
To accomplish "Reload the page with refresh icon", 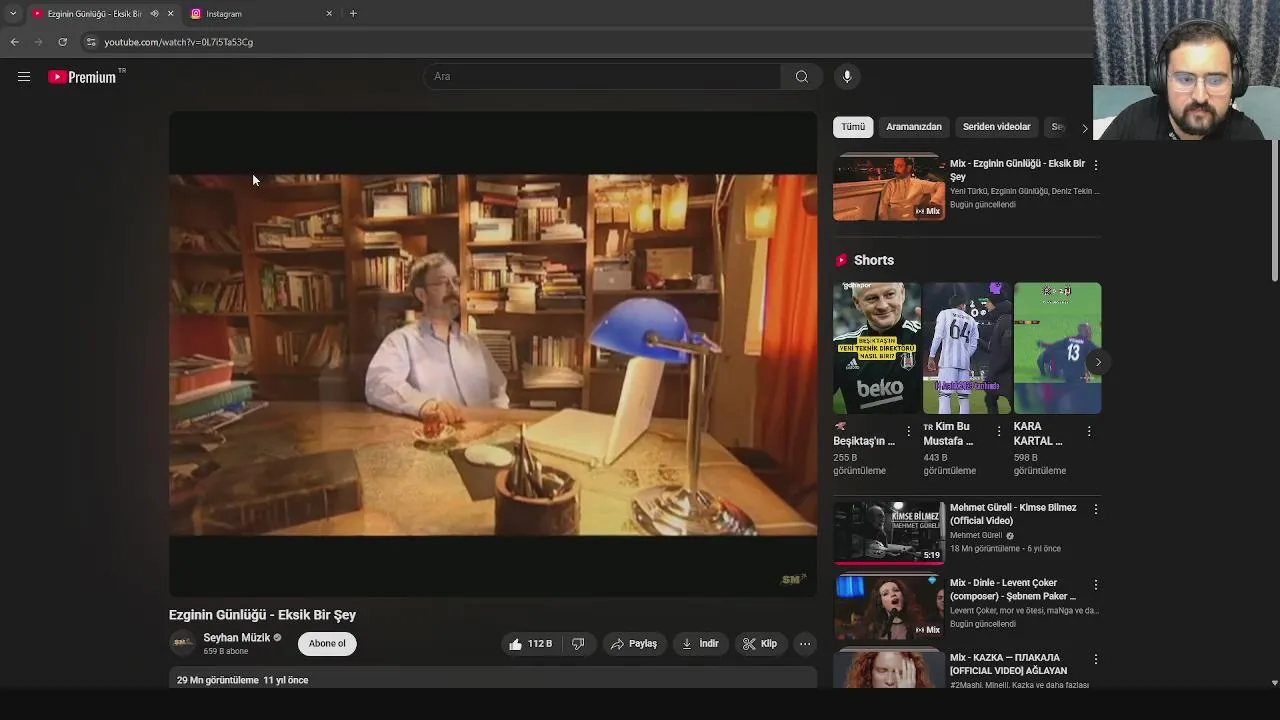I will (x=62, y=42).
